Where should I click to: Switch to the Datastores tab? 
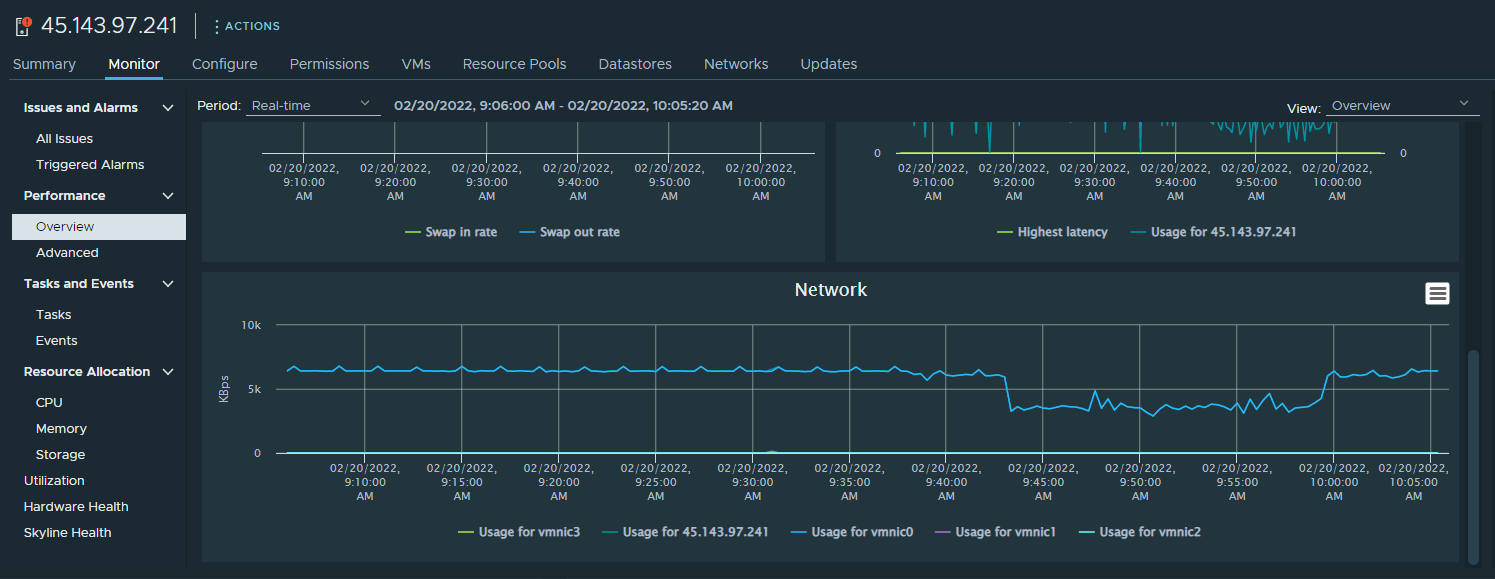click(635, 64)
